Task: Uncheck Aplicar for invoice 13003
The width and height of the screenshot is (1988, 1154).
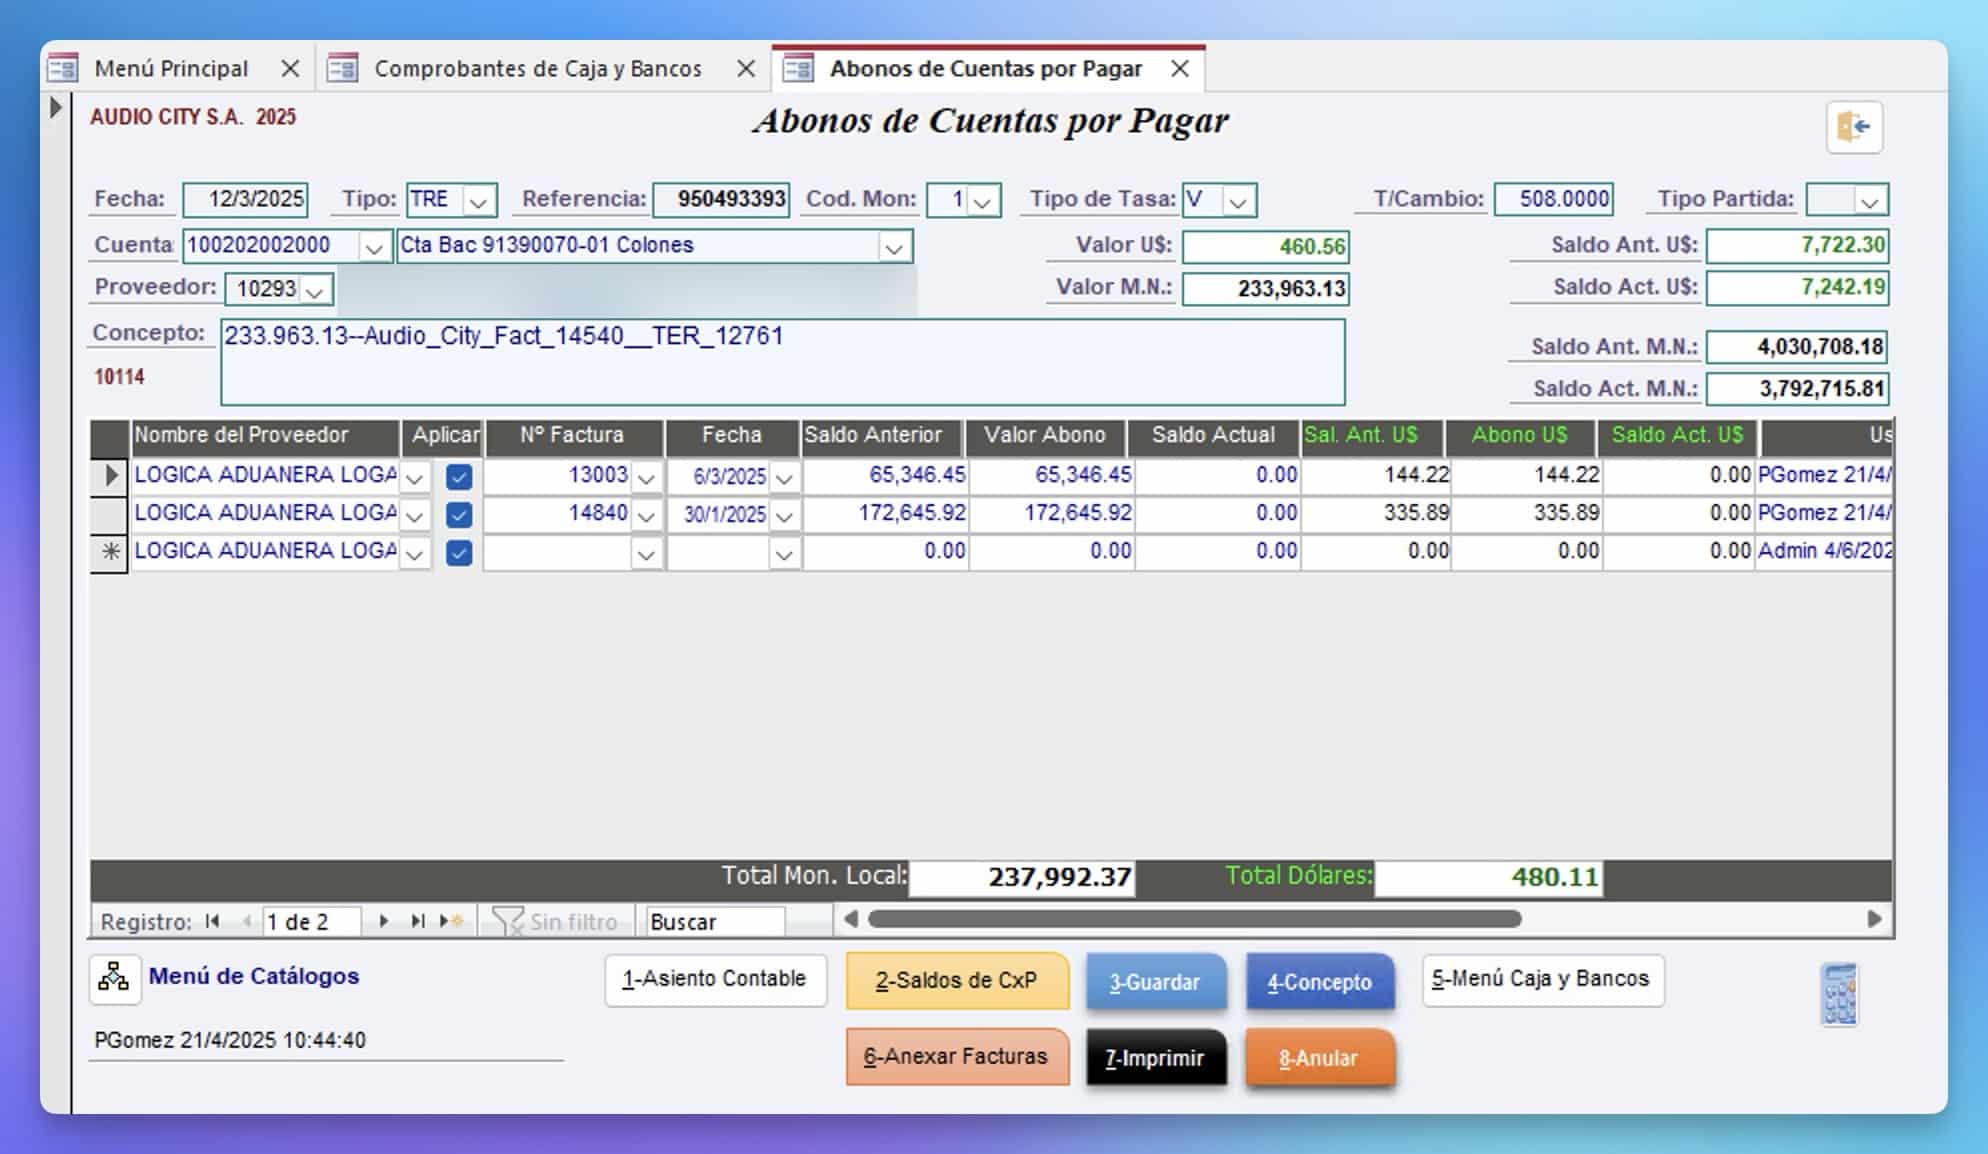Action: tap(459, 477)
